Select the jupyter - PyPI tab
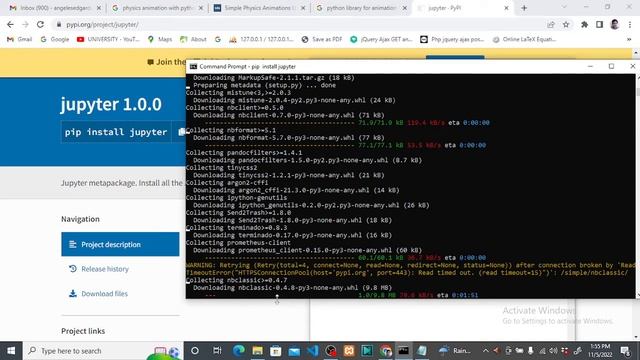Image resolution: width=640 pixels, height=360 pixels. (x=463, y=8)
